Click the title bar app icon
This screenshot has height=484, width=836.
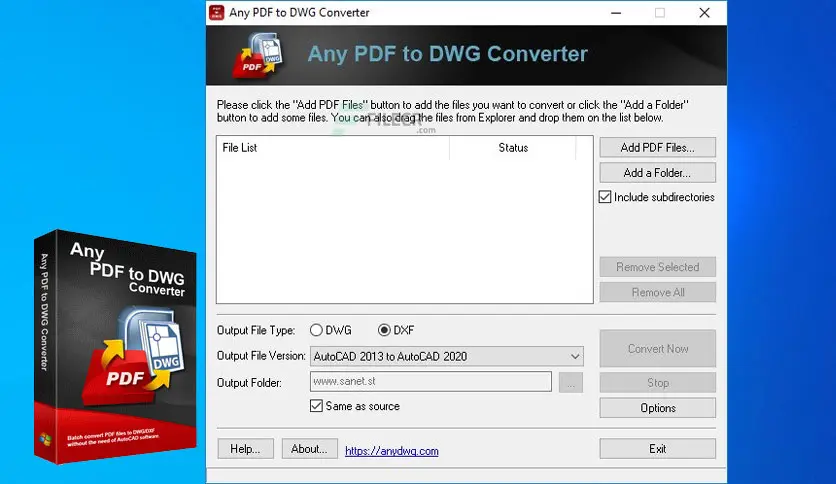(216, 13)
